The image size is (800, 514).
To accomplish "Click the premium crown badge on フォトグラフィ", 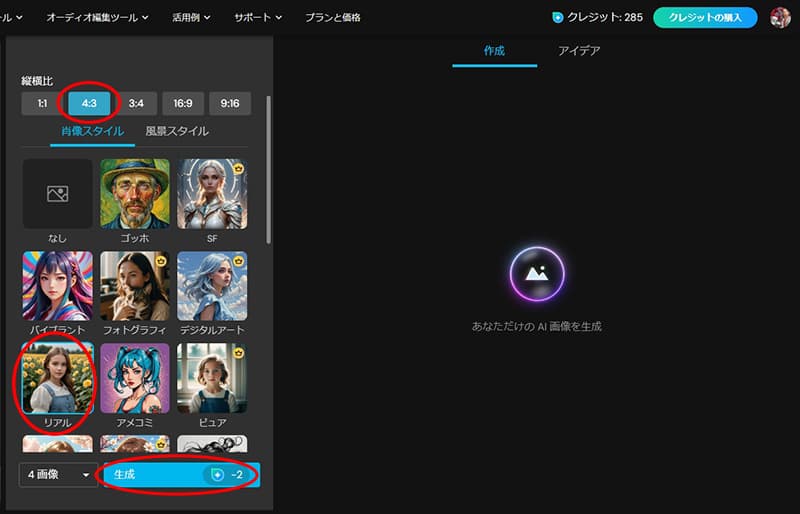I will coord(161,261).
